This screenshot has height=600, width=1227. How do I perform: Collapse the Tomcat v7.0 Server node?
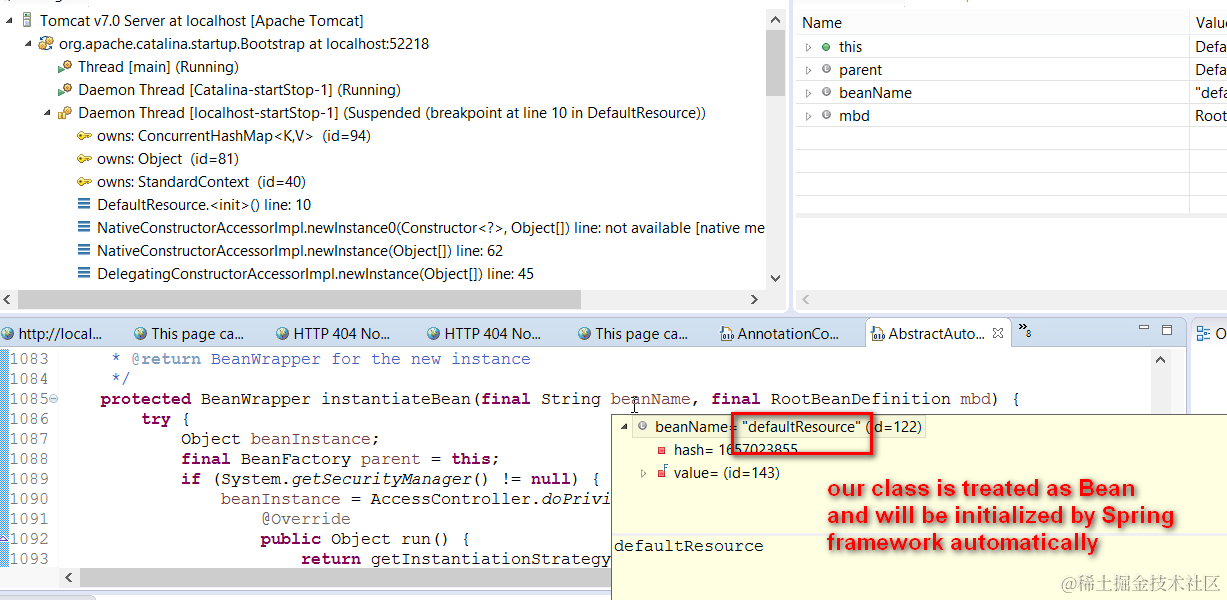[x=9, y=20]
